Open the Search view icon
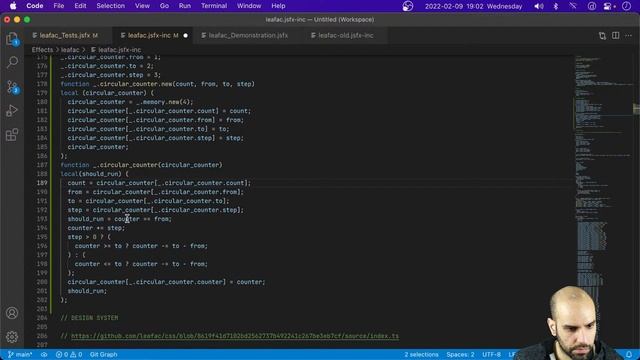640x360 pixels. (12, 62)
